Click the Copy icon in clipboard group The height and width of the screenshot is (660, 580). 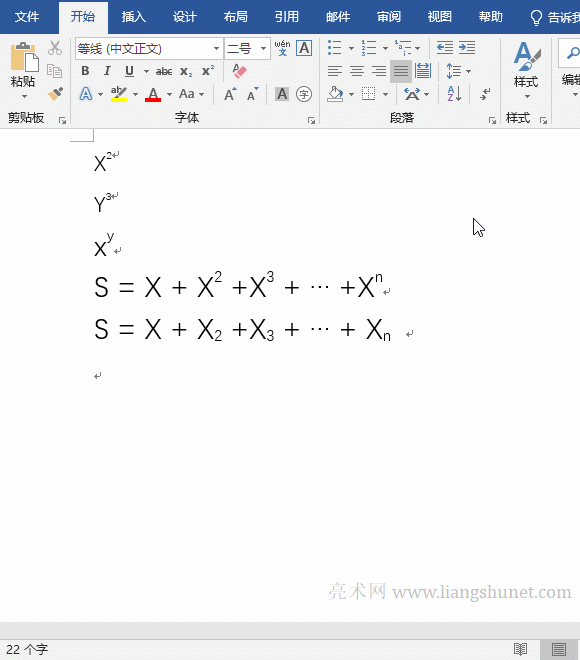[x=54, y=71]
